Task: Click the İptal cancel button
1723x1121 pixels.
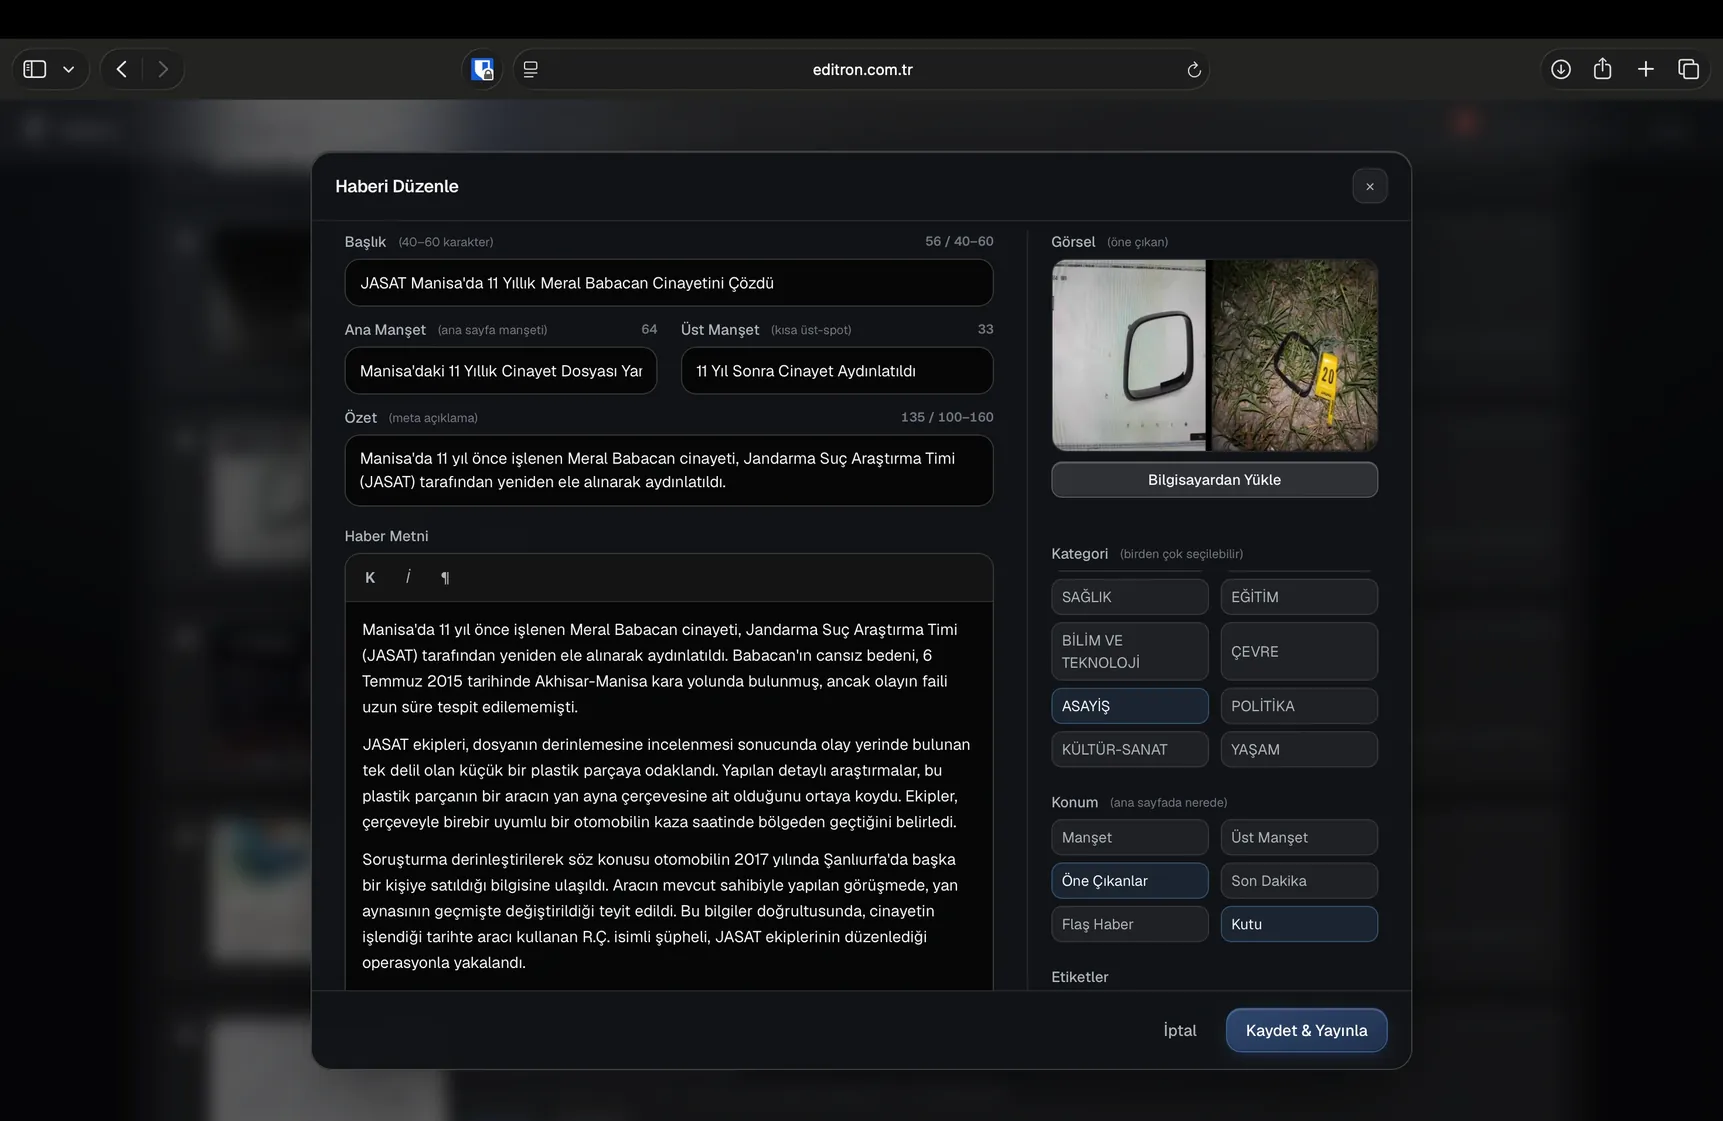Action: click(1180, 1030)
